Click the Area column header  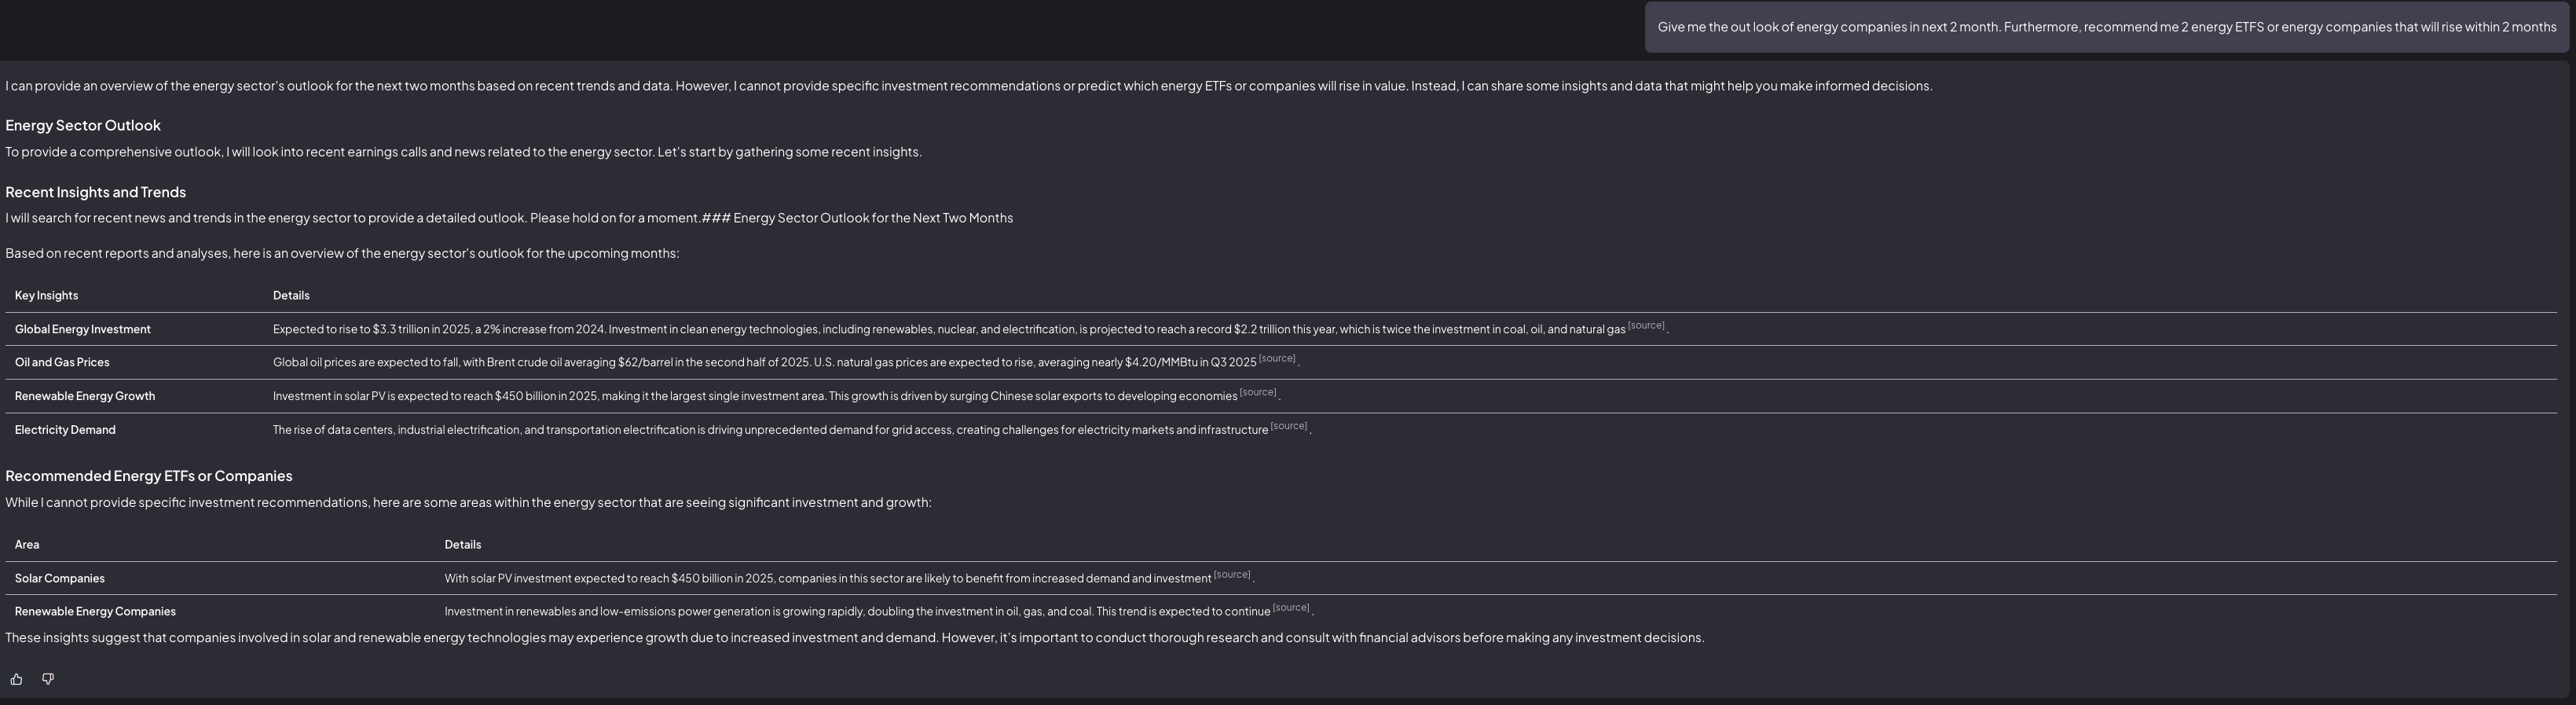click(x=27, y=545)
